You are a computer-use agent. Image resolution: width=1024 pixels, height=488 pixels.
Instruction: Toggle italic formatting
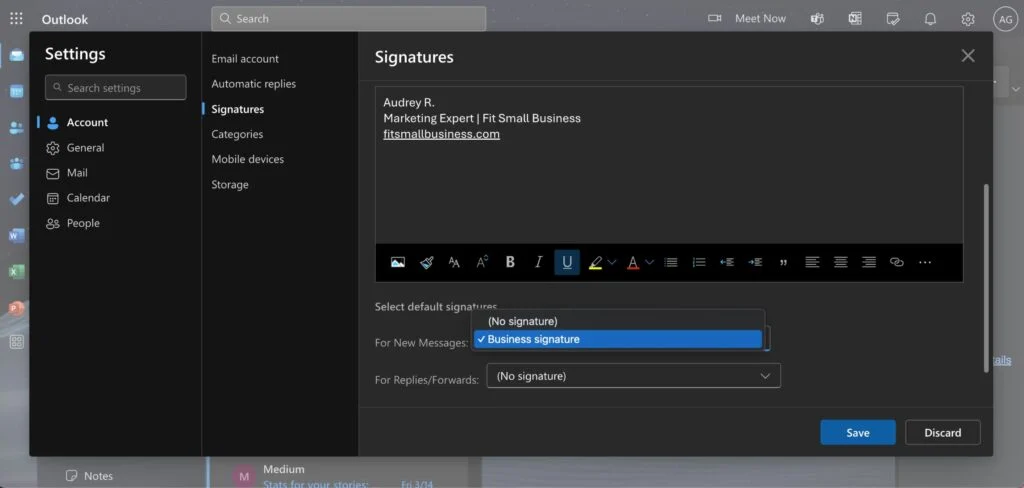tap(539, 262)
